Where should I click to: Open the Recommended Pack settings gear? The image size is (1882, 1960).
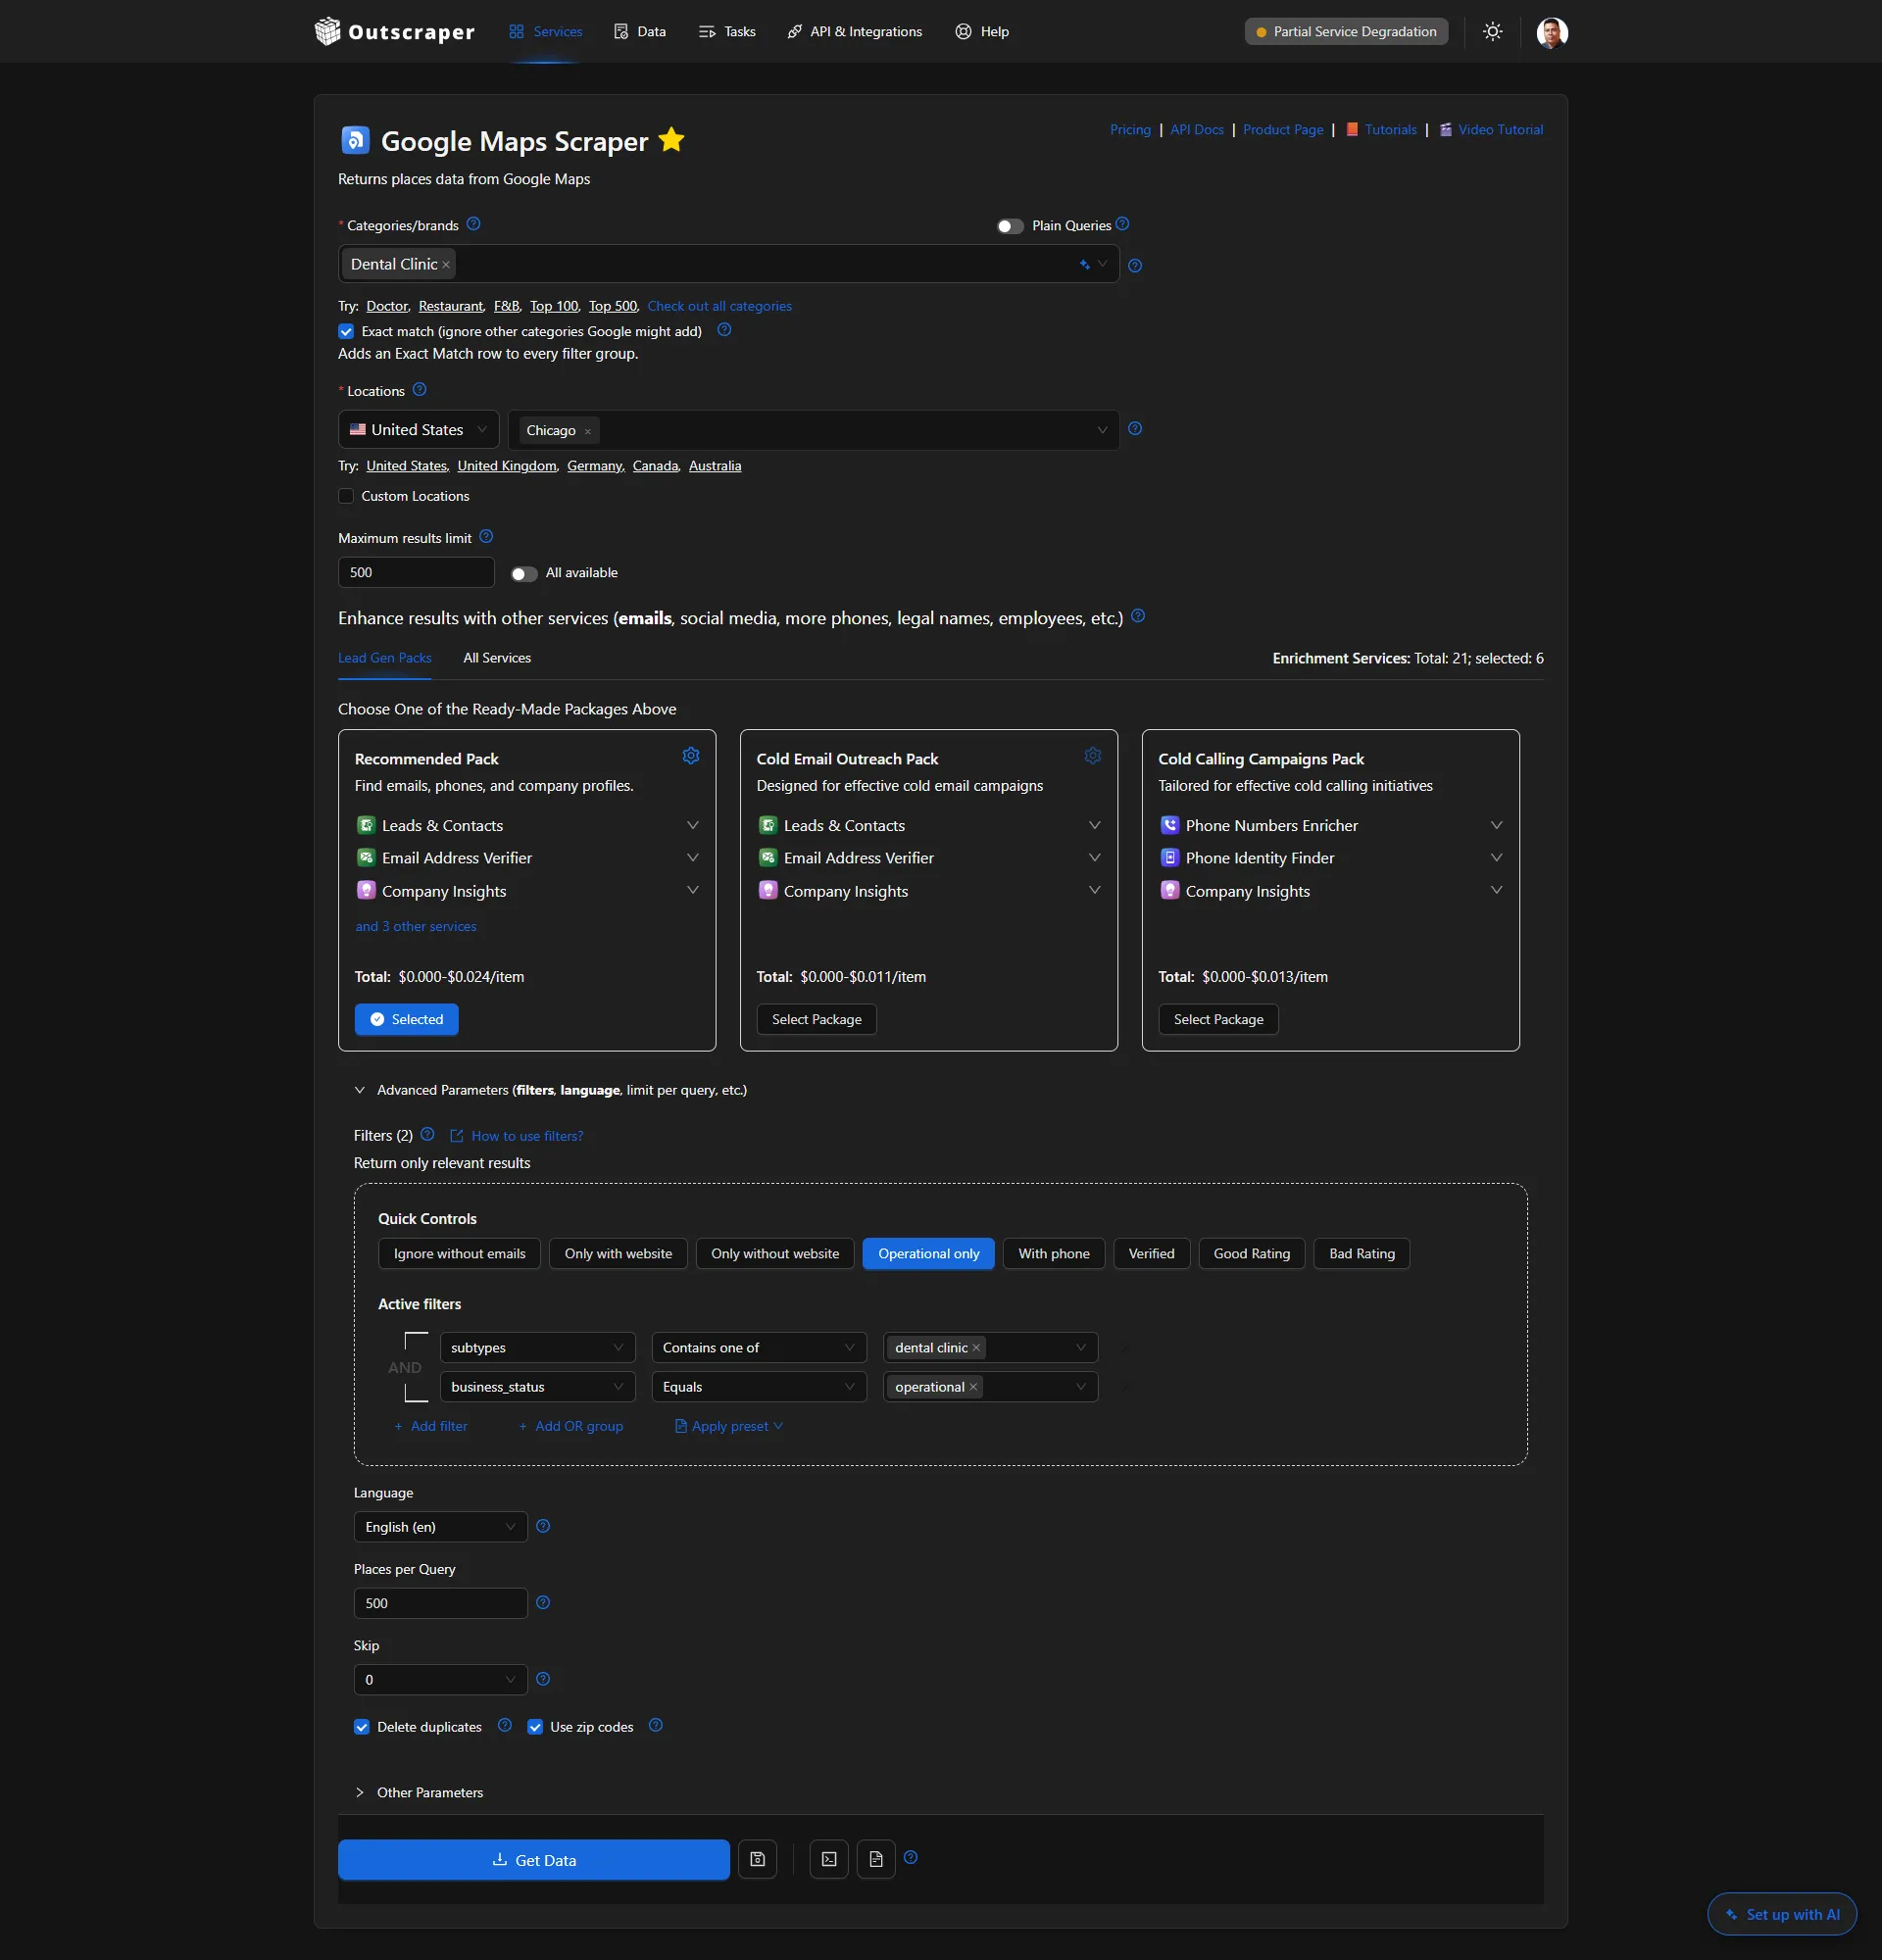click(690, 756)
